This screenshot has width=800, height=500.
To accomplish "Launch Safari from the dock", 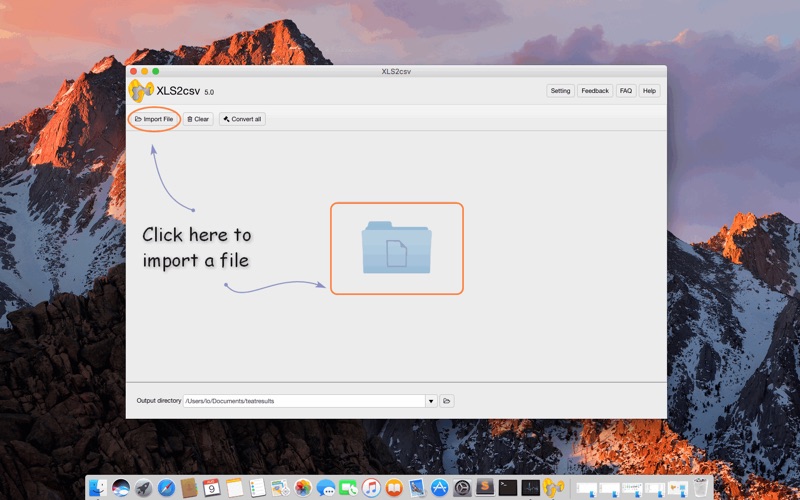I will 166,488.
